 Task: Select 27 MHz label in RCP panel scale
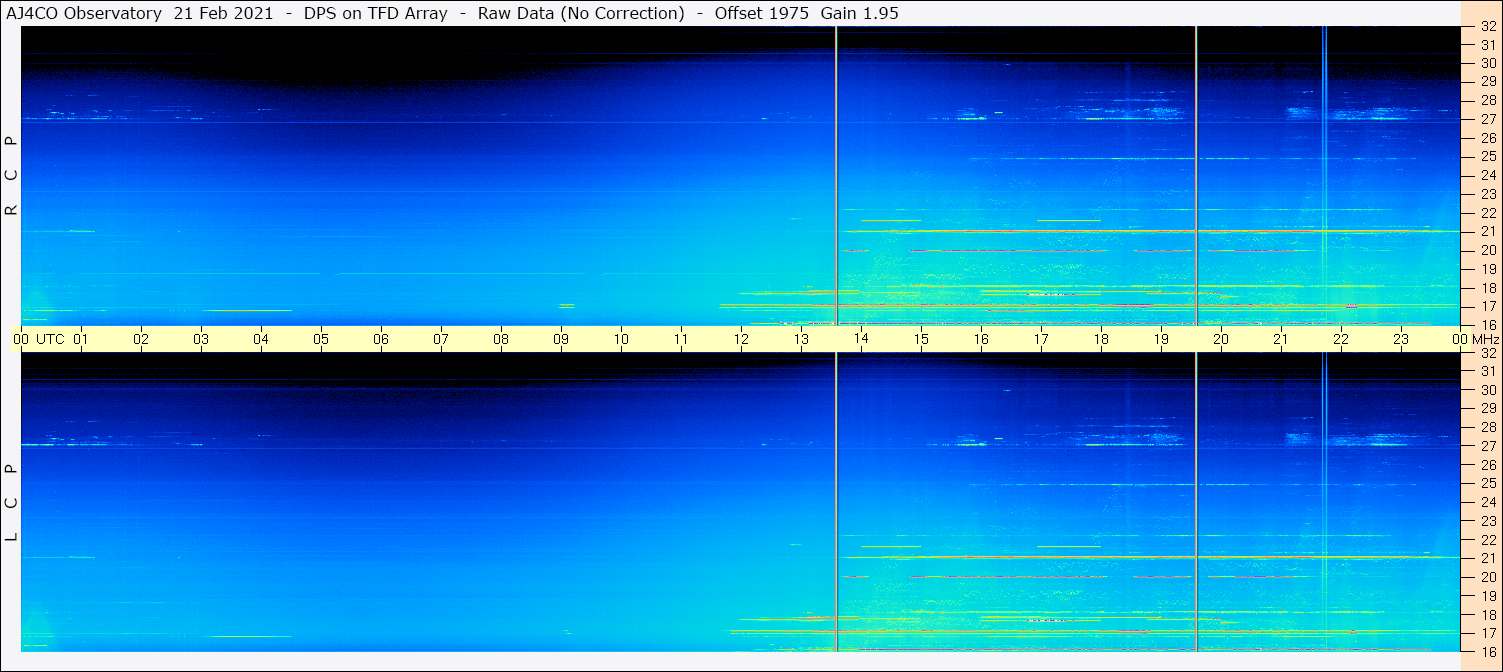1487,119
